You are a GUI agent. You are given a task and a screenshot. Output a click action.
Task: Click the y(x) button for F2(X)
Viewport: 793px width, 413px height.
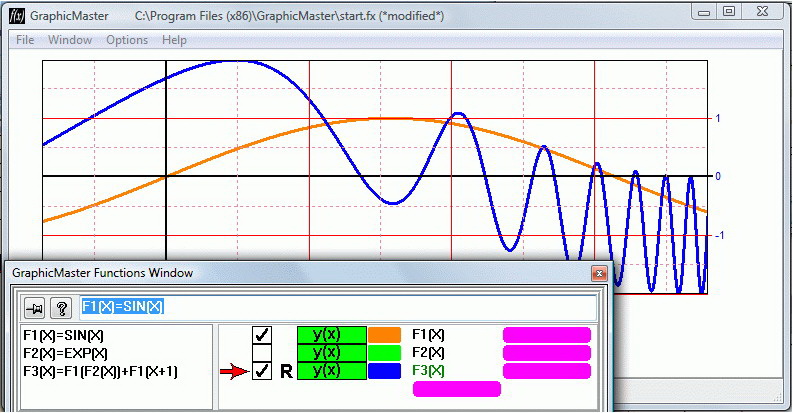point(332,353)
